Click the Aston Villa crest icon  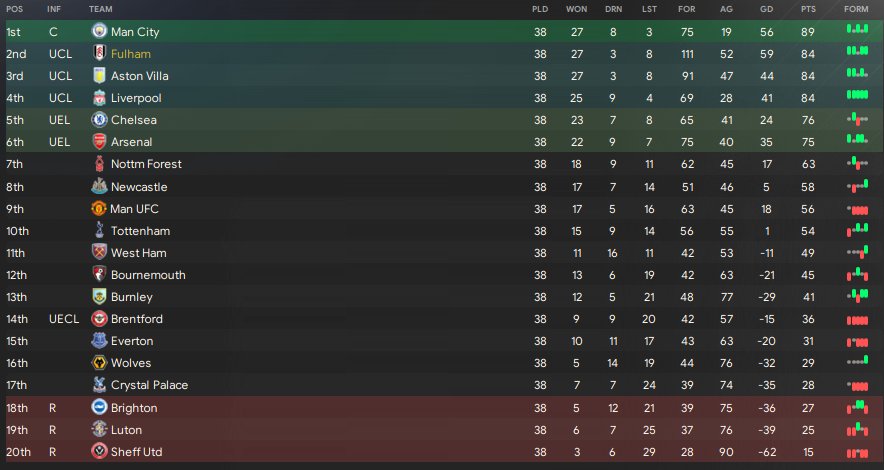click(x=98, y=76)
